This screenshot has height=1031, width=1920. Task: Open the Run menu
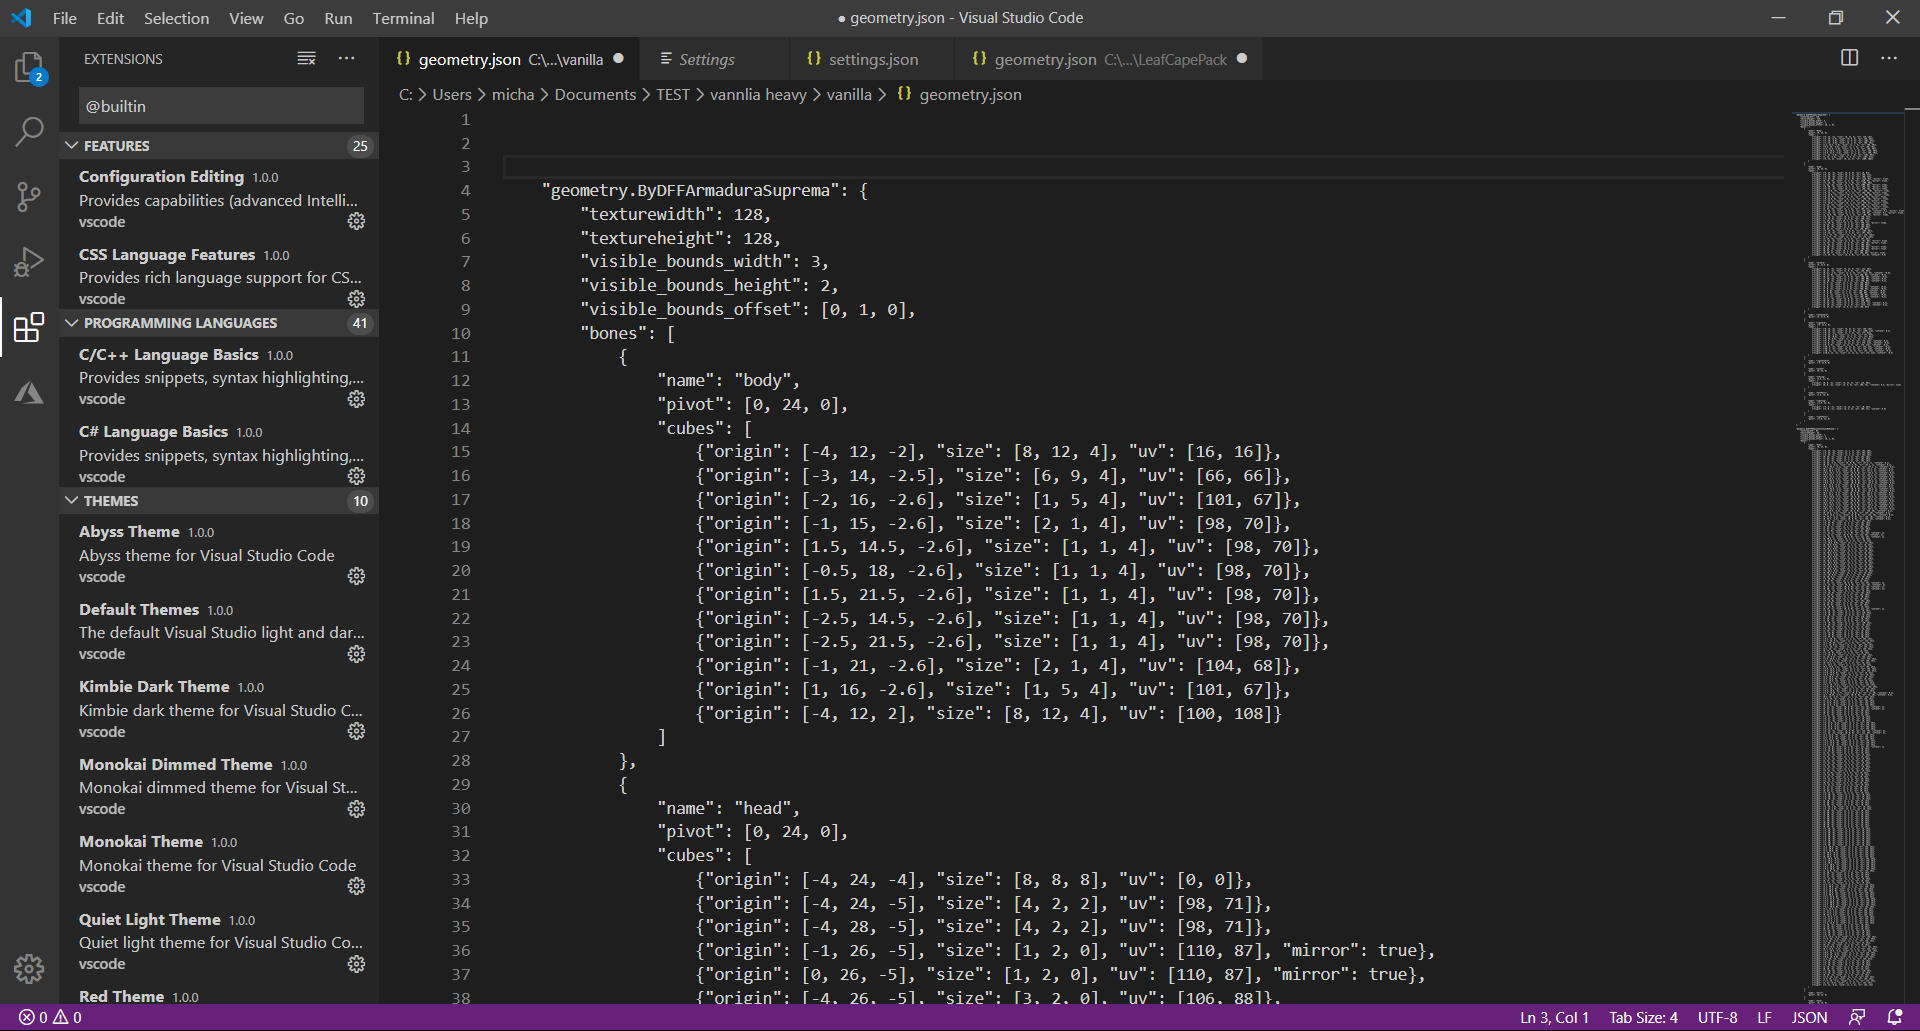(x=338, y=18)
